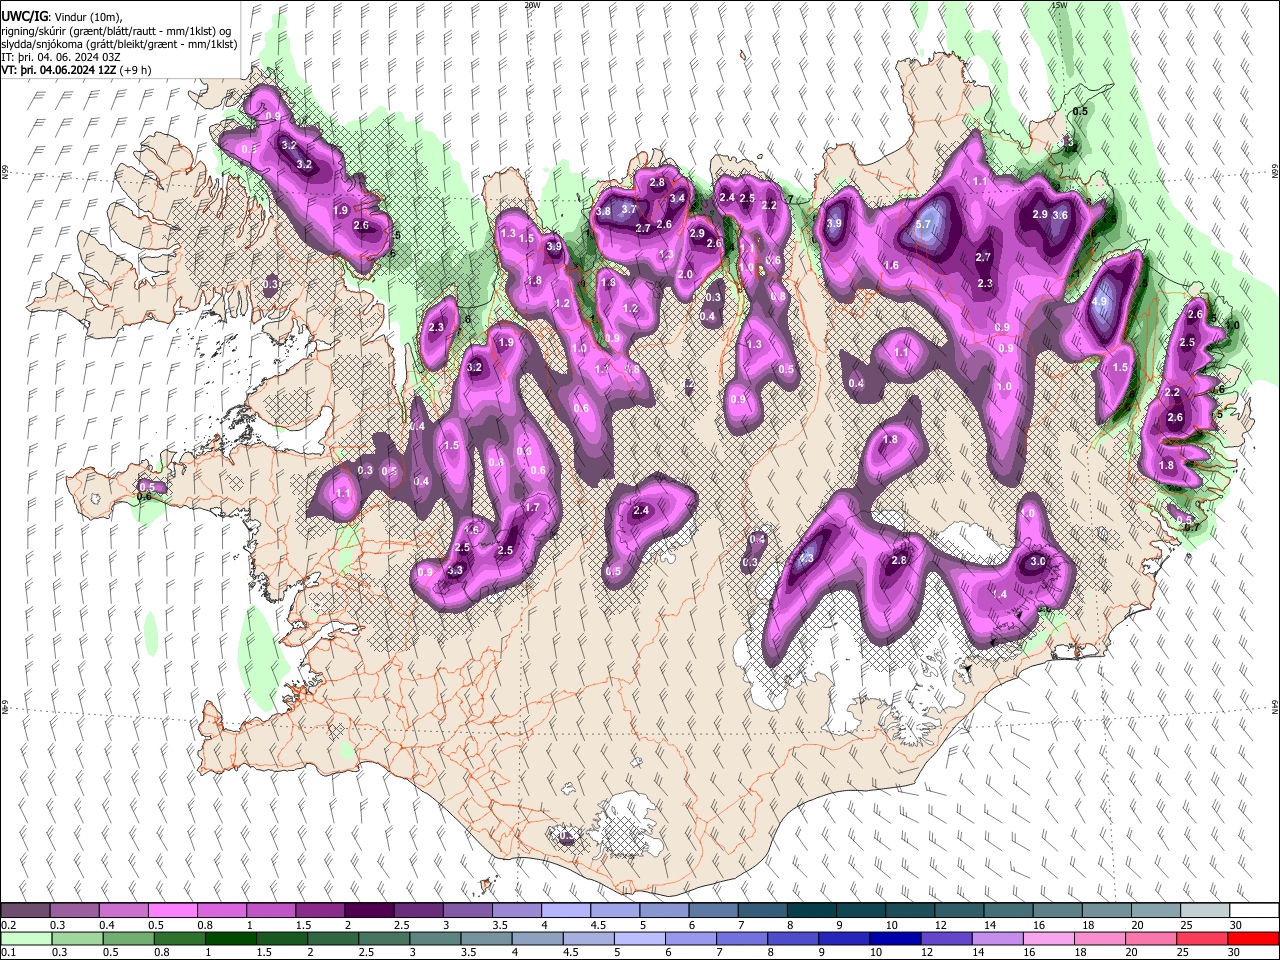
Task: Click the white swatch labeled 30 in top legend row
Action: coord(1254,911)
